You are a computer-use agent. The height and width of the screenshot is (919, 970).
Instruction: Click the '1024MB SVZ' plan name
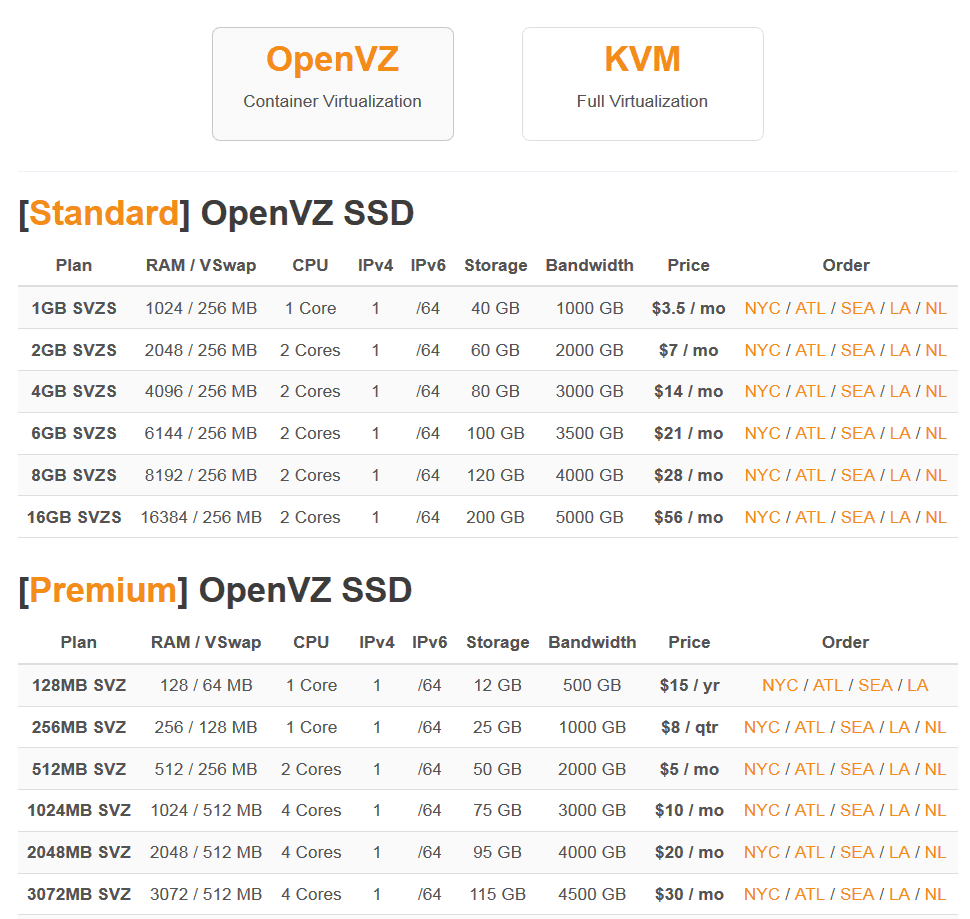click(79, 810)
